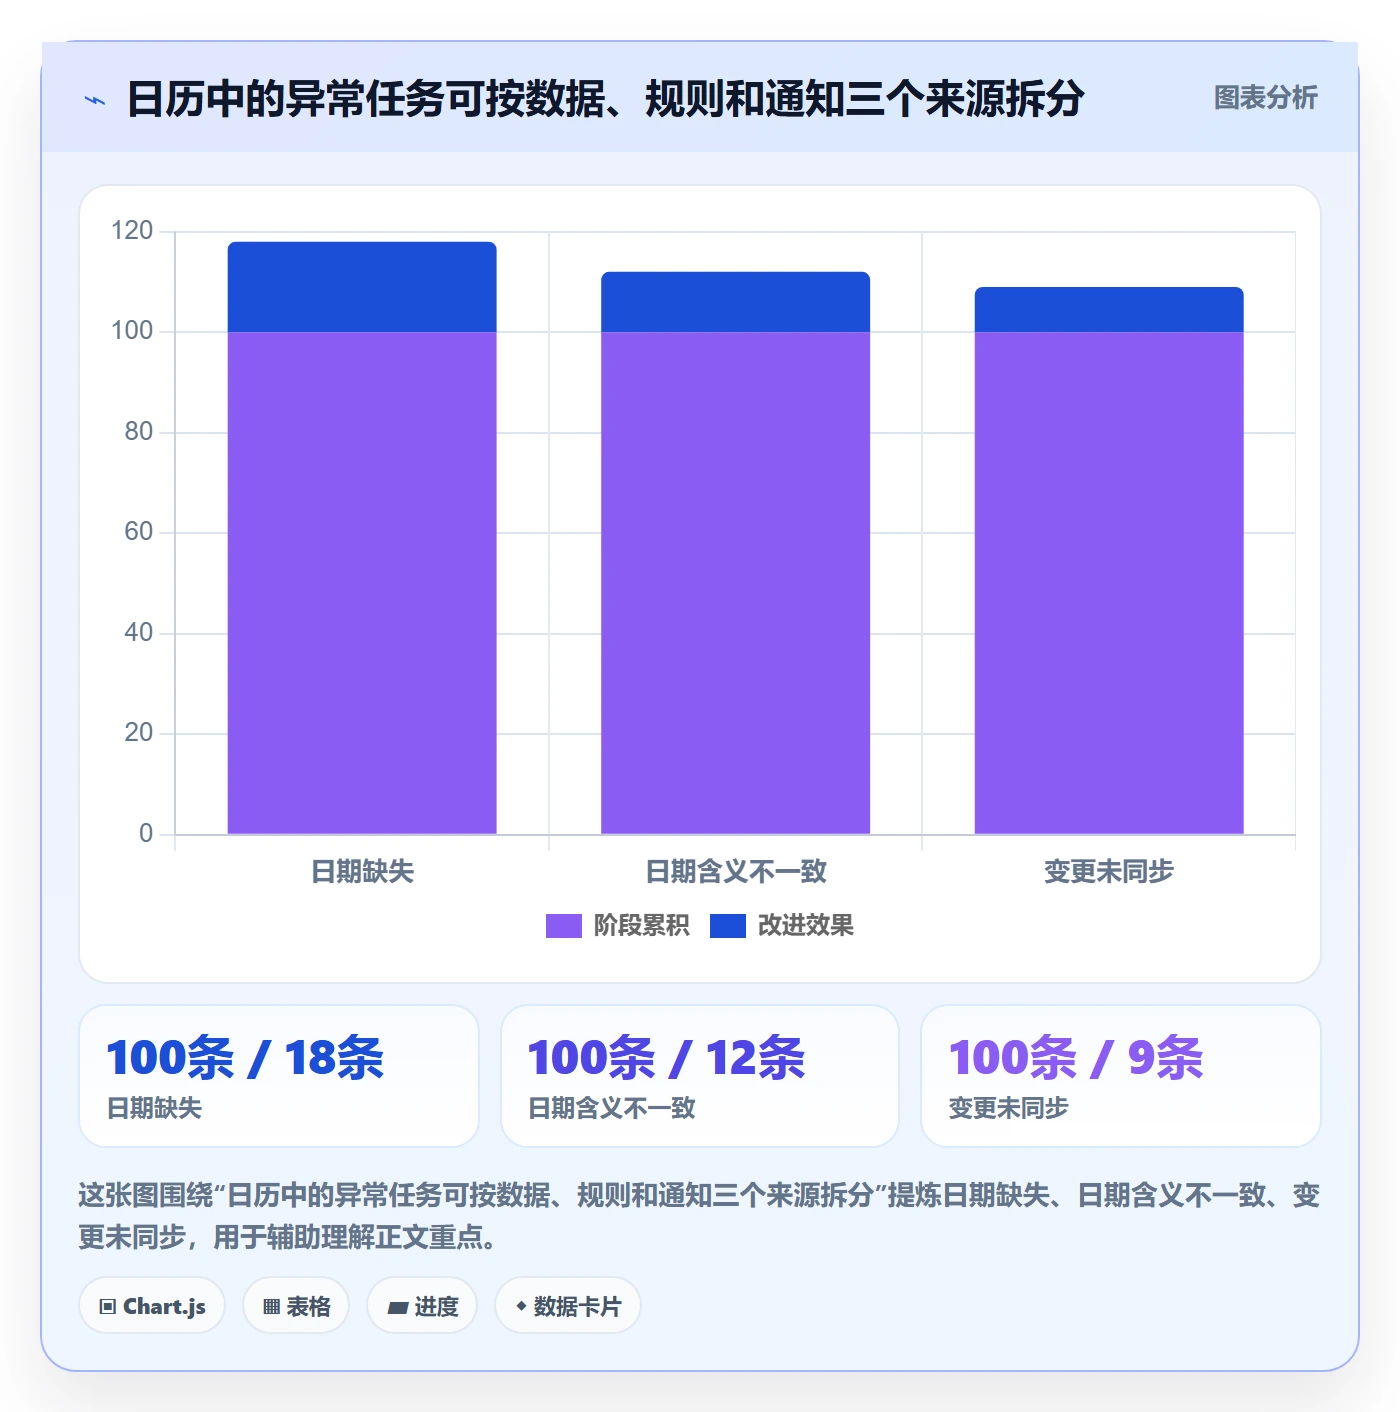Click the purple bar for 日期缺失
Image resolution: width=1400 pixels, height=1412 pixels.
[x=362, y=583]
